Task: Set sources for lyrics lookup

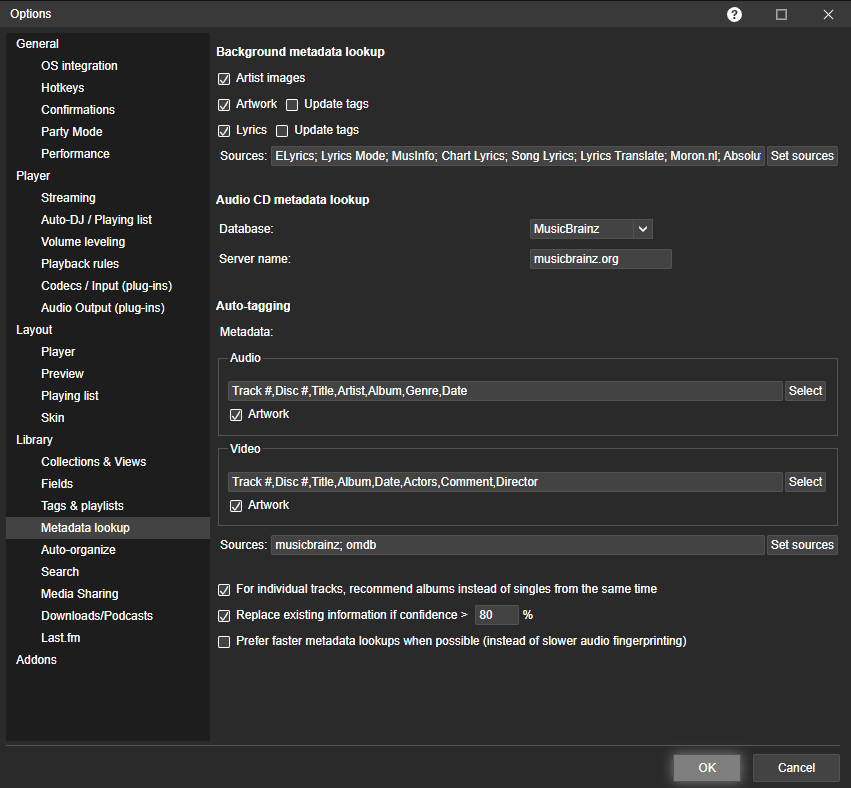Action: (x=802, y=156)
